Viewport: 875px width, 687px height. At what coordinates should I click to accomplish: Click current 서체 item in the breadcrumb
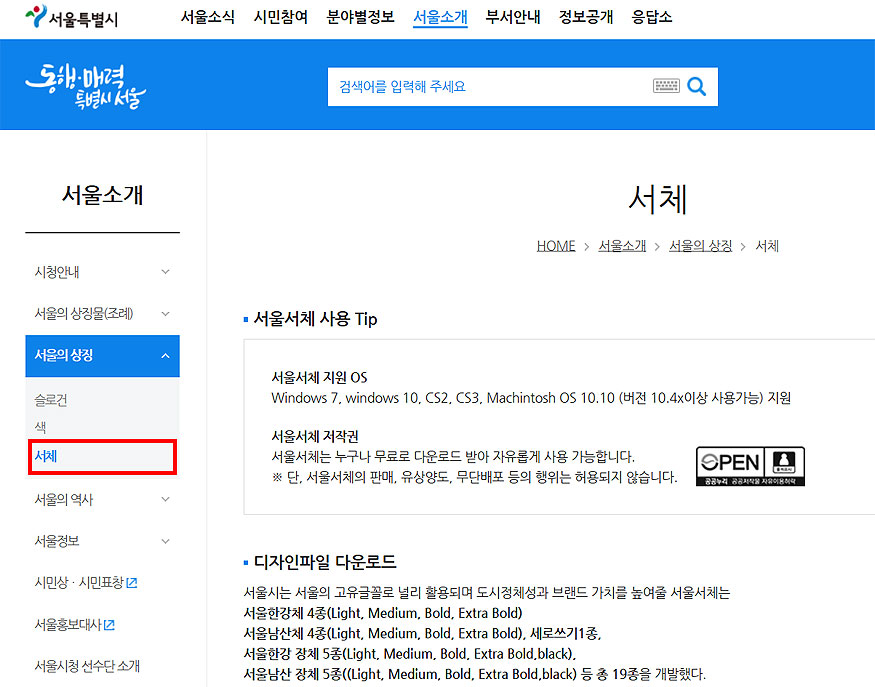point(767,246)
